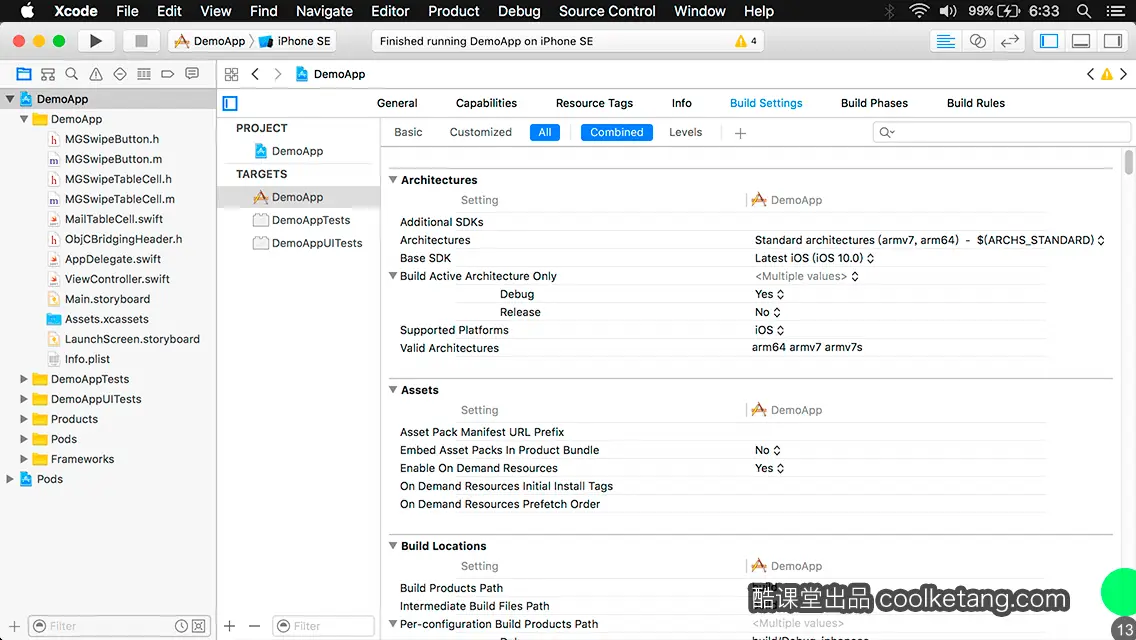The height and width of the screenshot is (640, 1136).
Task: Collapse the Assets section
Action: pos(393,390)
